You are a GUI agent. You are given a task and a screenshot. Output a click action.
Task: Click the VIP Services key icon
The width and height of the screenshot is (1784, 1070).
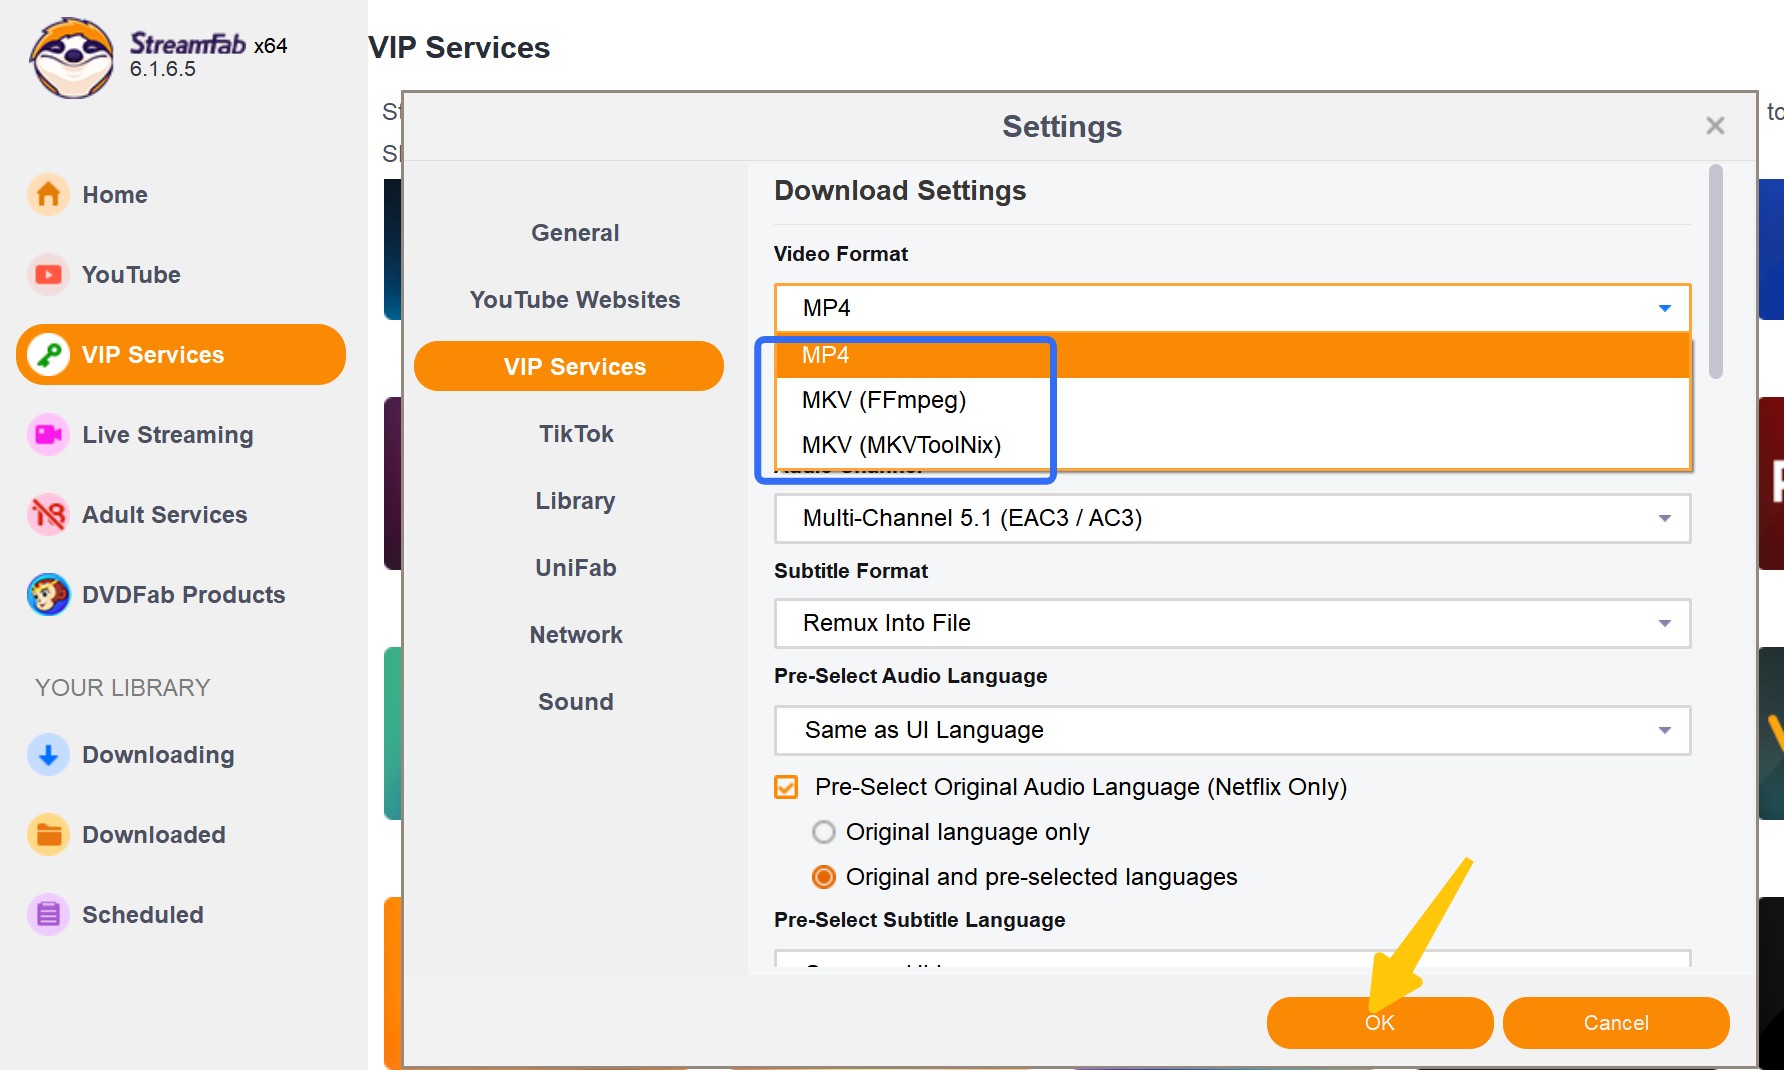[48, 354]
